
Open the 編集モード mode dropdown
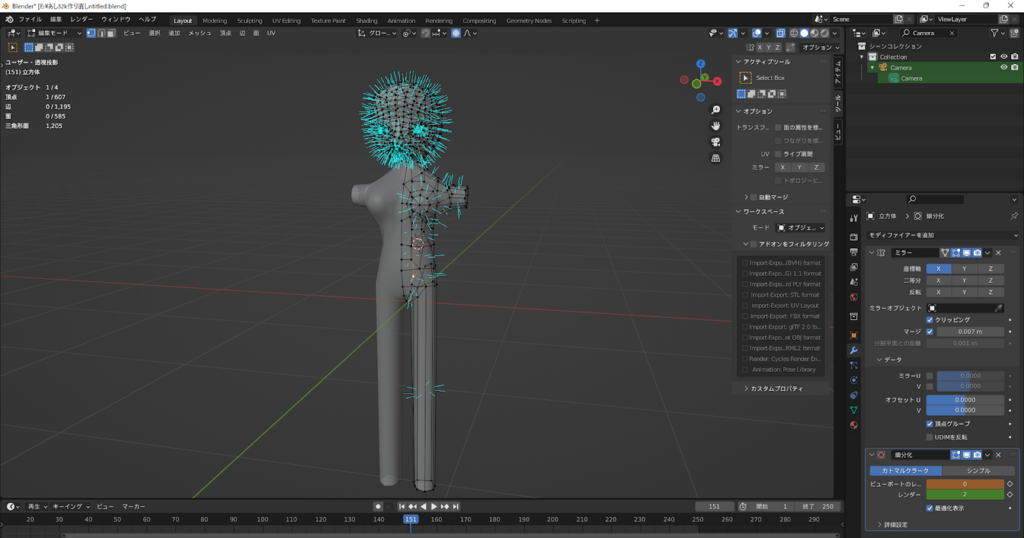(53, 33)
